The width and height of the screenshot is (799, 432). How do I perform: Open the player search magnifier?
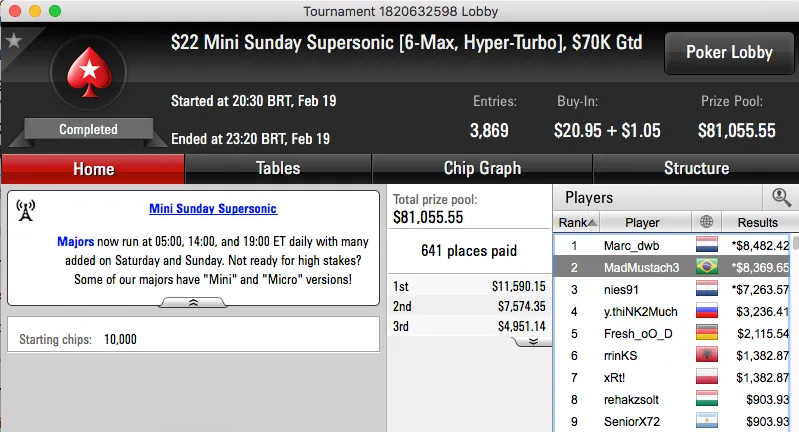(x=781, y=198)
